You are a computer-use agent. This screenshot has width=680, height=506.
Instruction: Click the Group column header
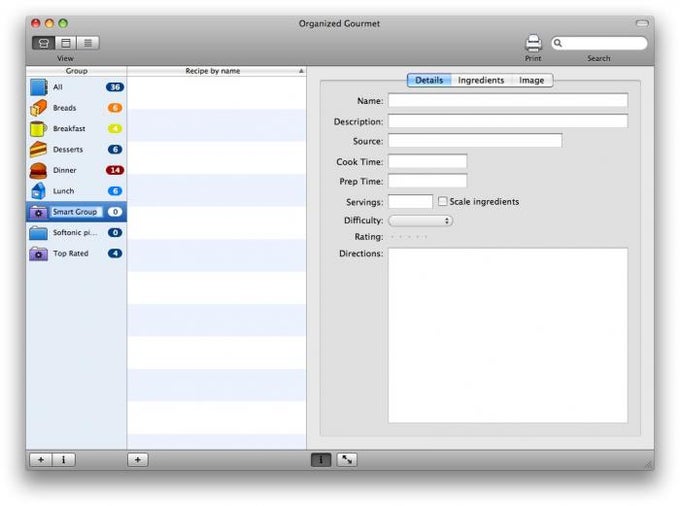click(x=76, y=71)
